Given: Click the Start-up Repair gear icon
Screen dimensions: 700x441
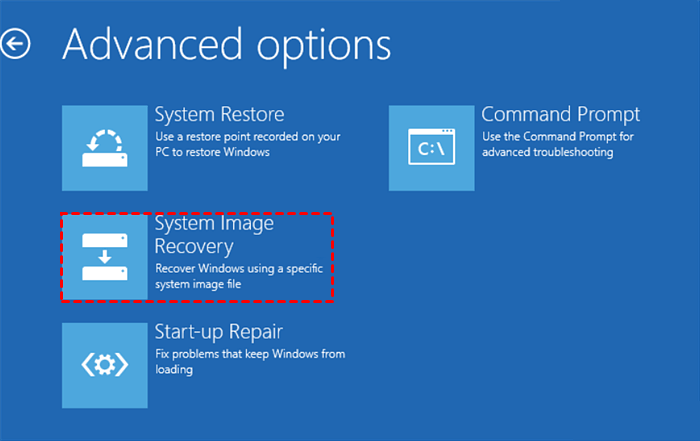Looking at the screenshot, I should [x=104, y=365].
